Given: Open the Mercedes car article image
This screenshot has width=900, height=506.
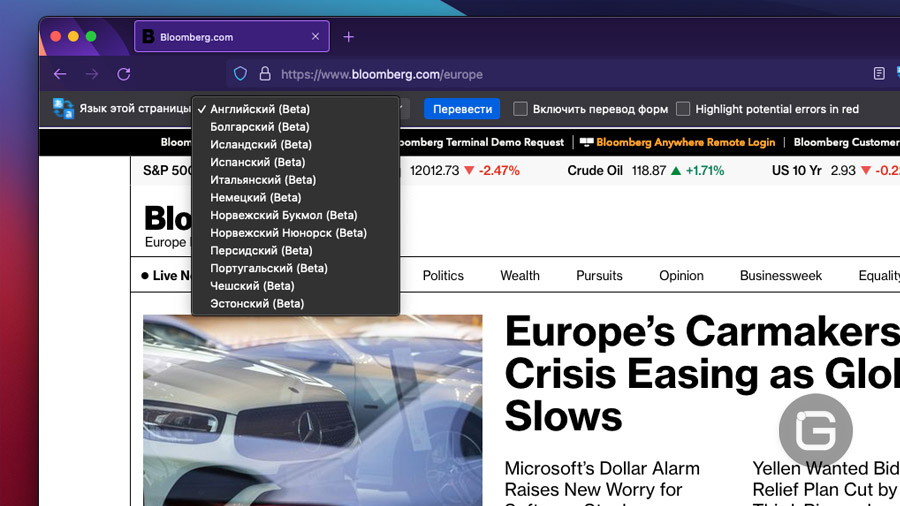Looking at the screenshot, I should tap(313, 410).
